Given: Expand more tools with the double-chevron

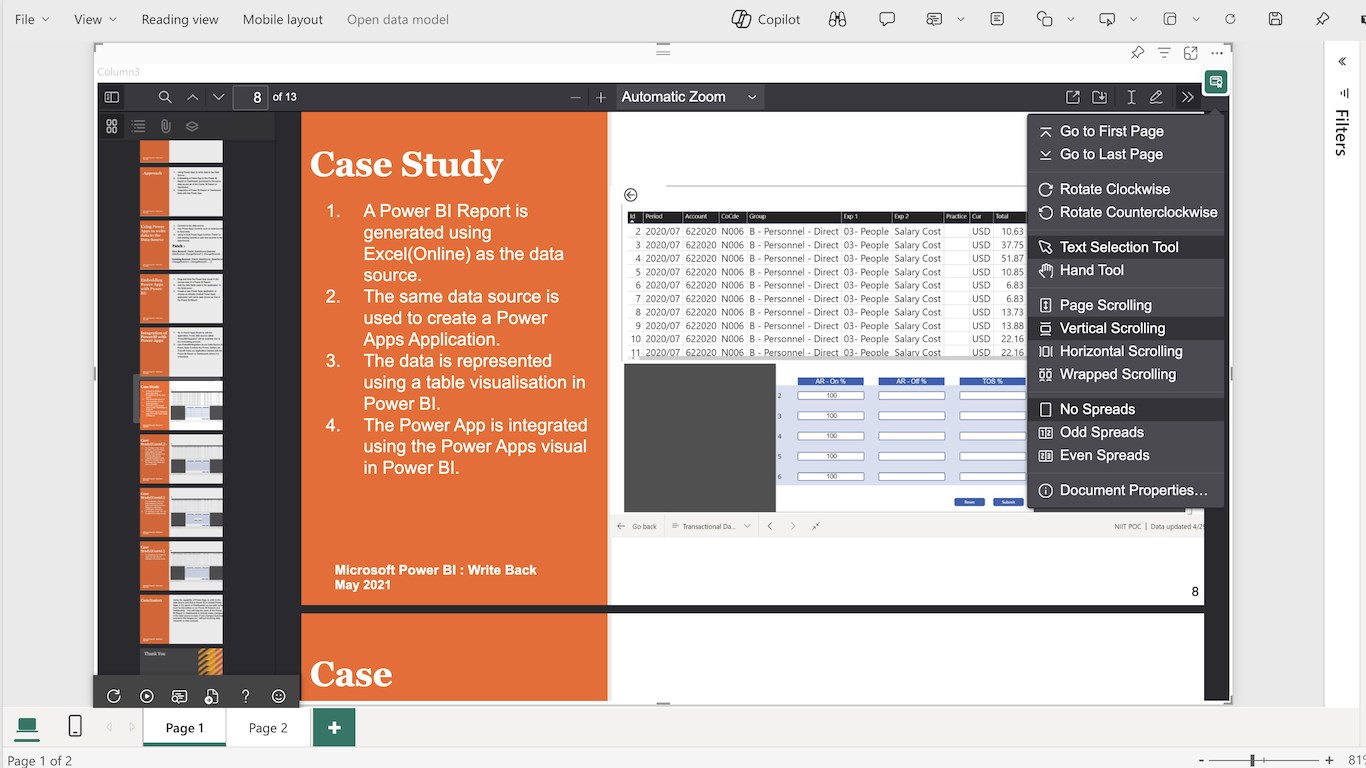Looking at the screenshot, I should [x=1188, y=97].
